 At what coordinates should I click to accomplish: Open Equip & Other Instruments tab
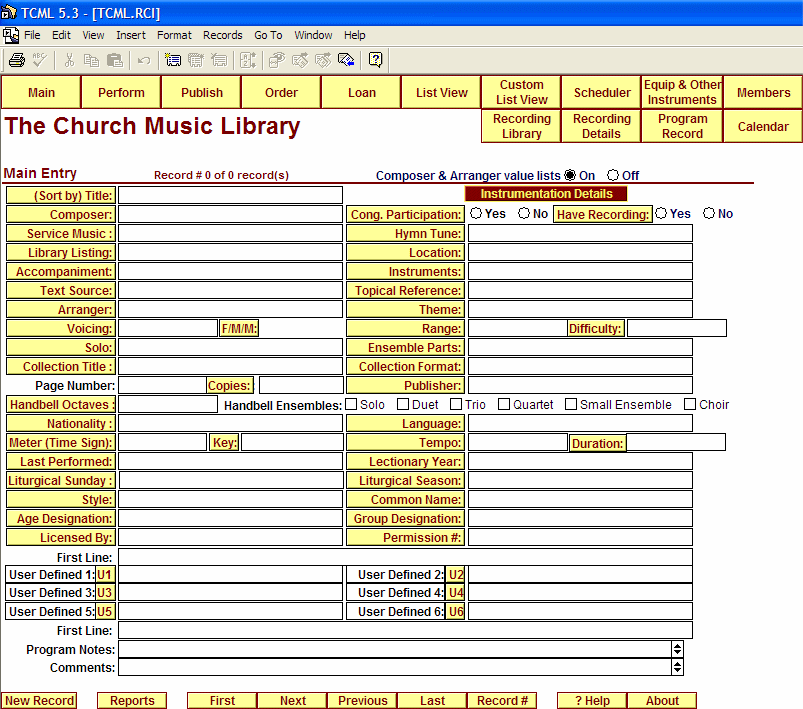point(682,92)
